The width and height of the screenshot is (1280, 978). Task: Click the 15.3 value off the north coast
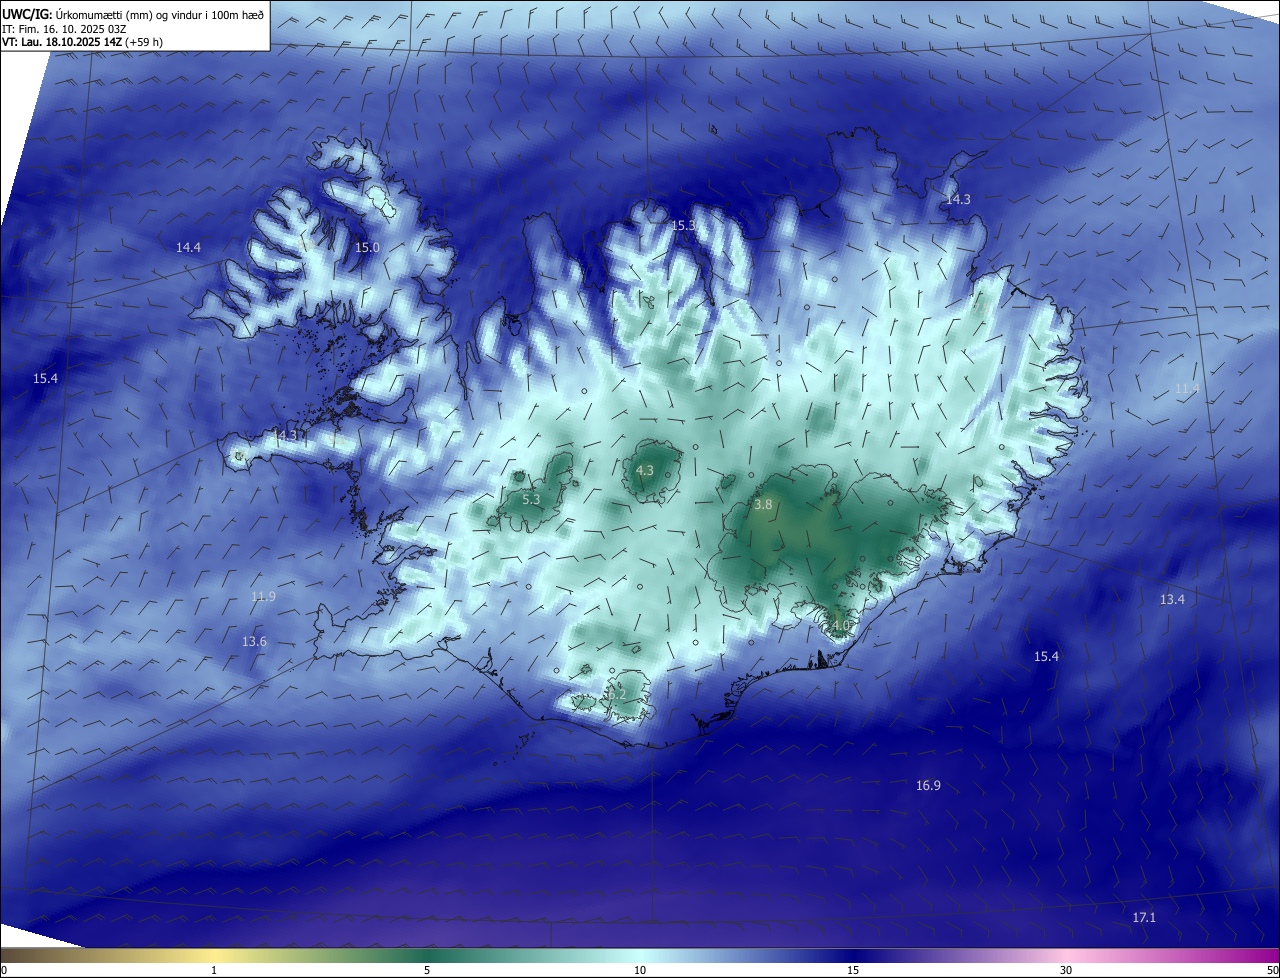coord(683,226)
